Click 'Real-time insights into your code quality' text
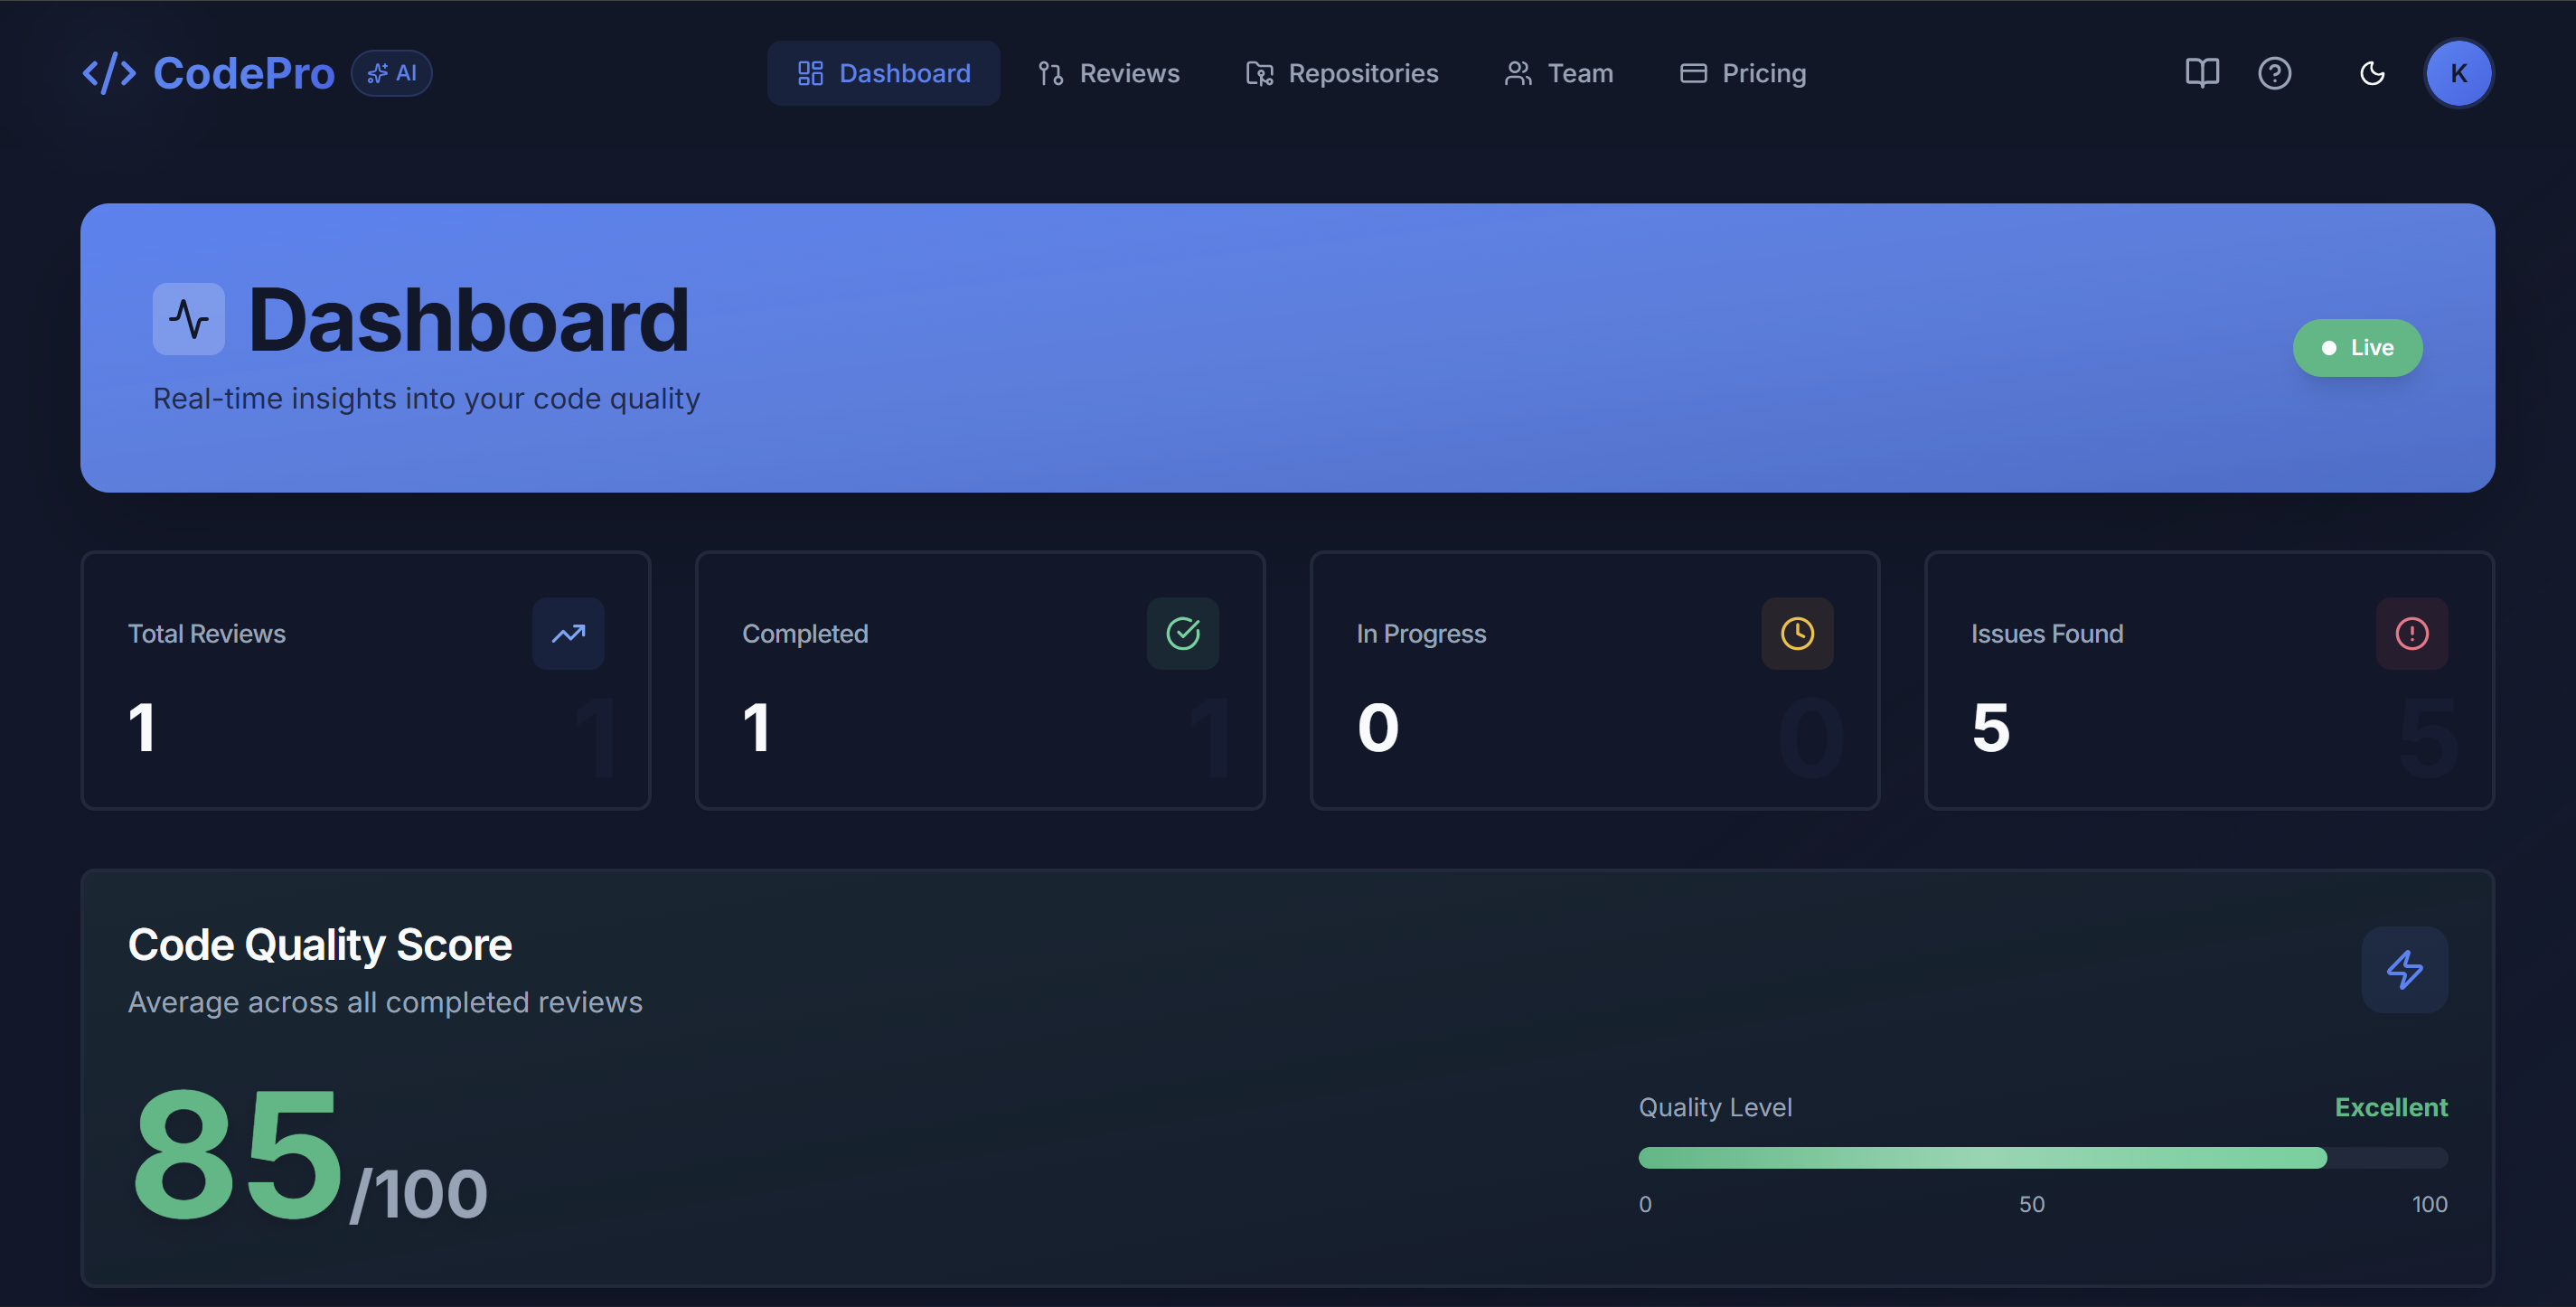Screen dimensions: 2576x1307 (x=426, y=398)
